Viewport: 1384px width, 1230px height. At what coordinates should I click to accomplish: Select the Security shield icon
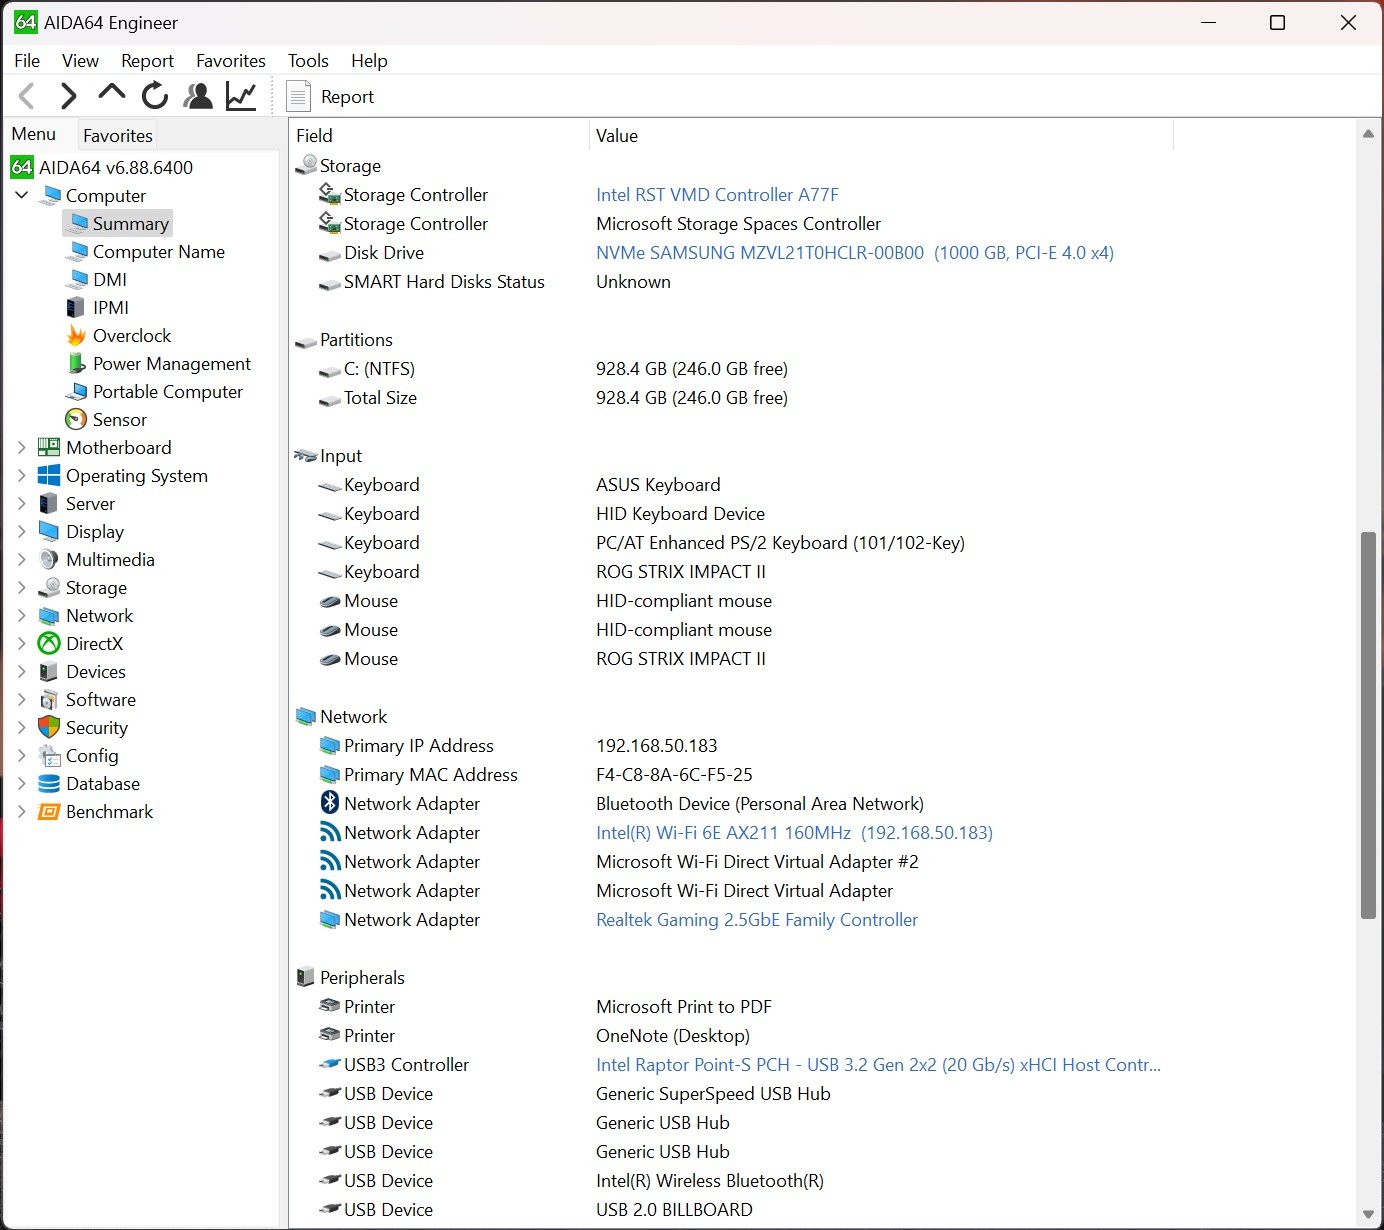coord(49,728)
